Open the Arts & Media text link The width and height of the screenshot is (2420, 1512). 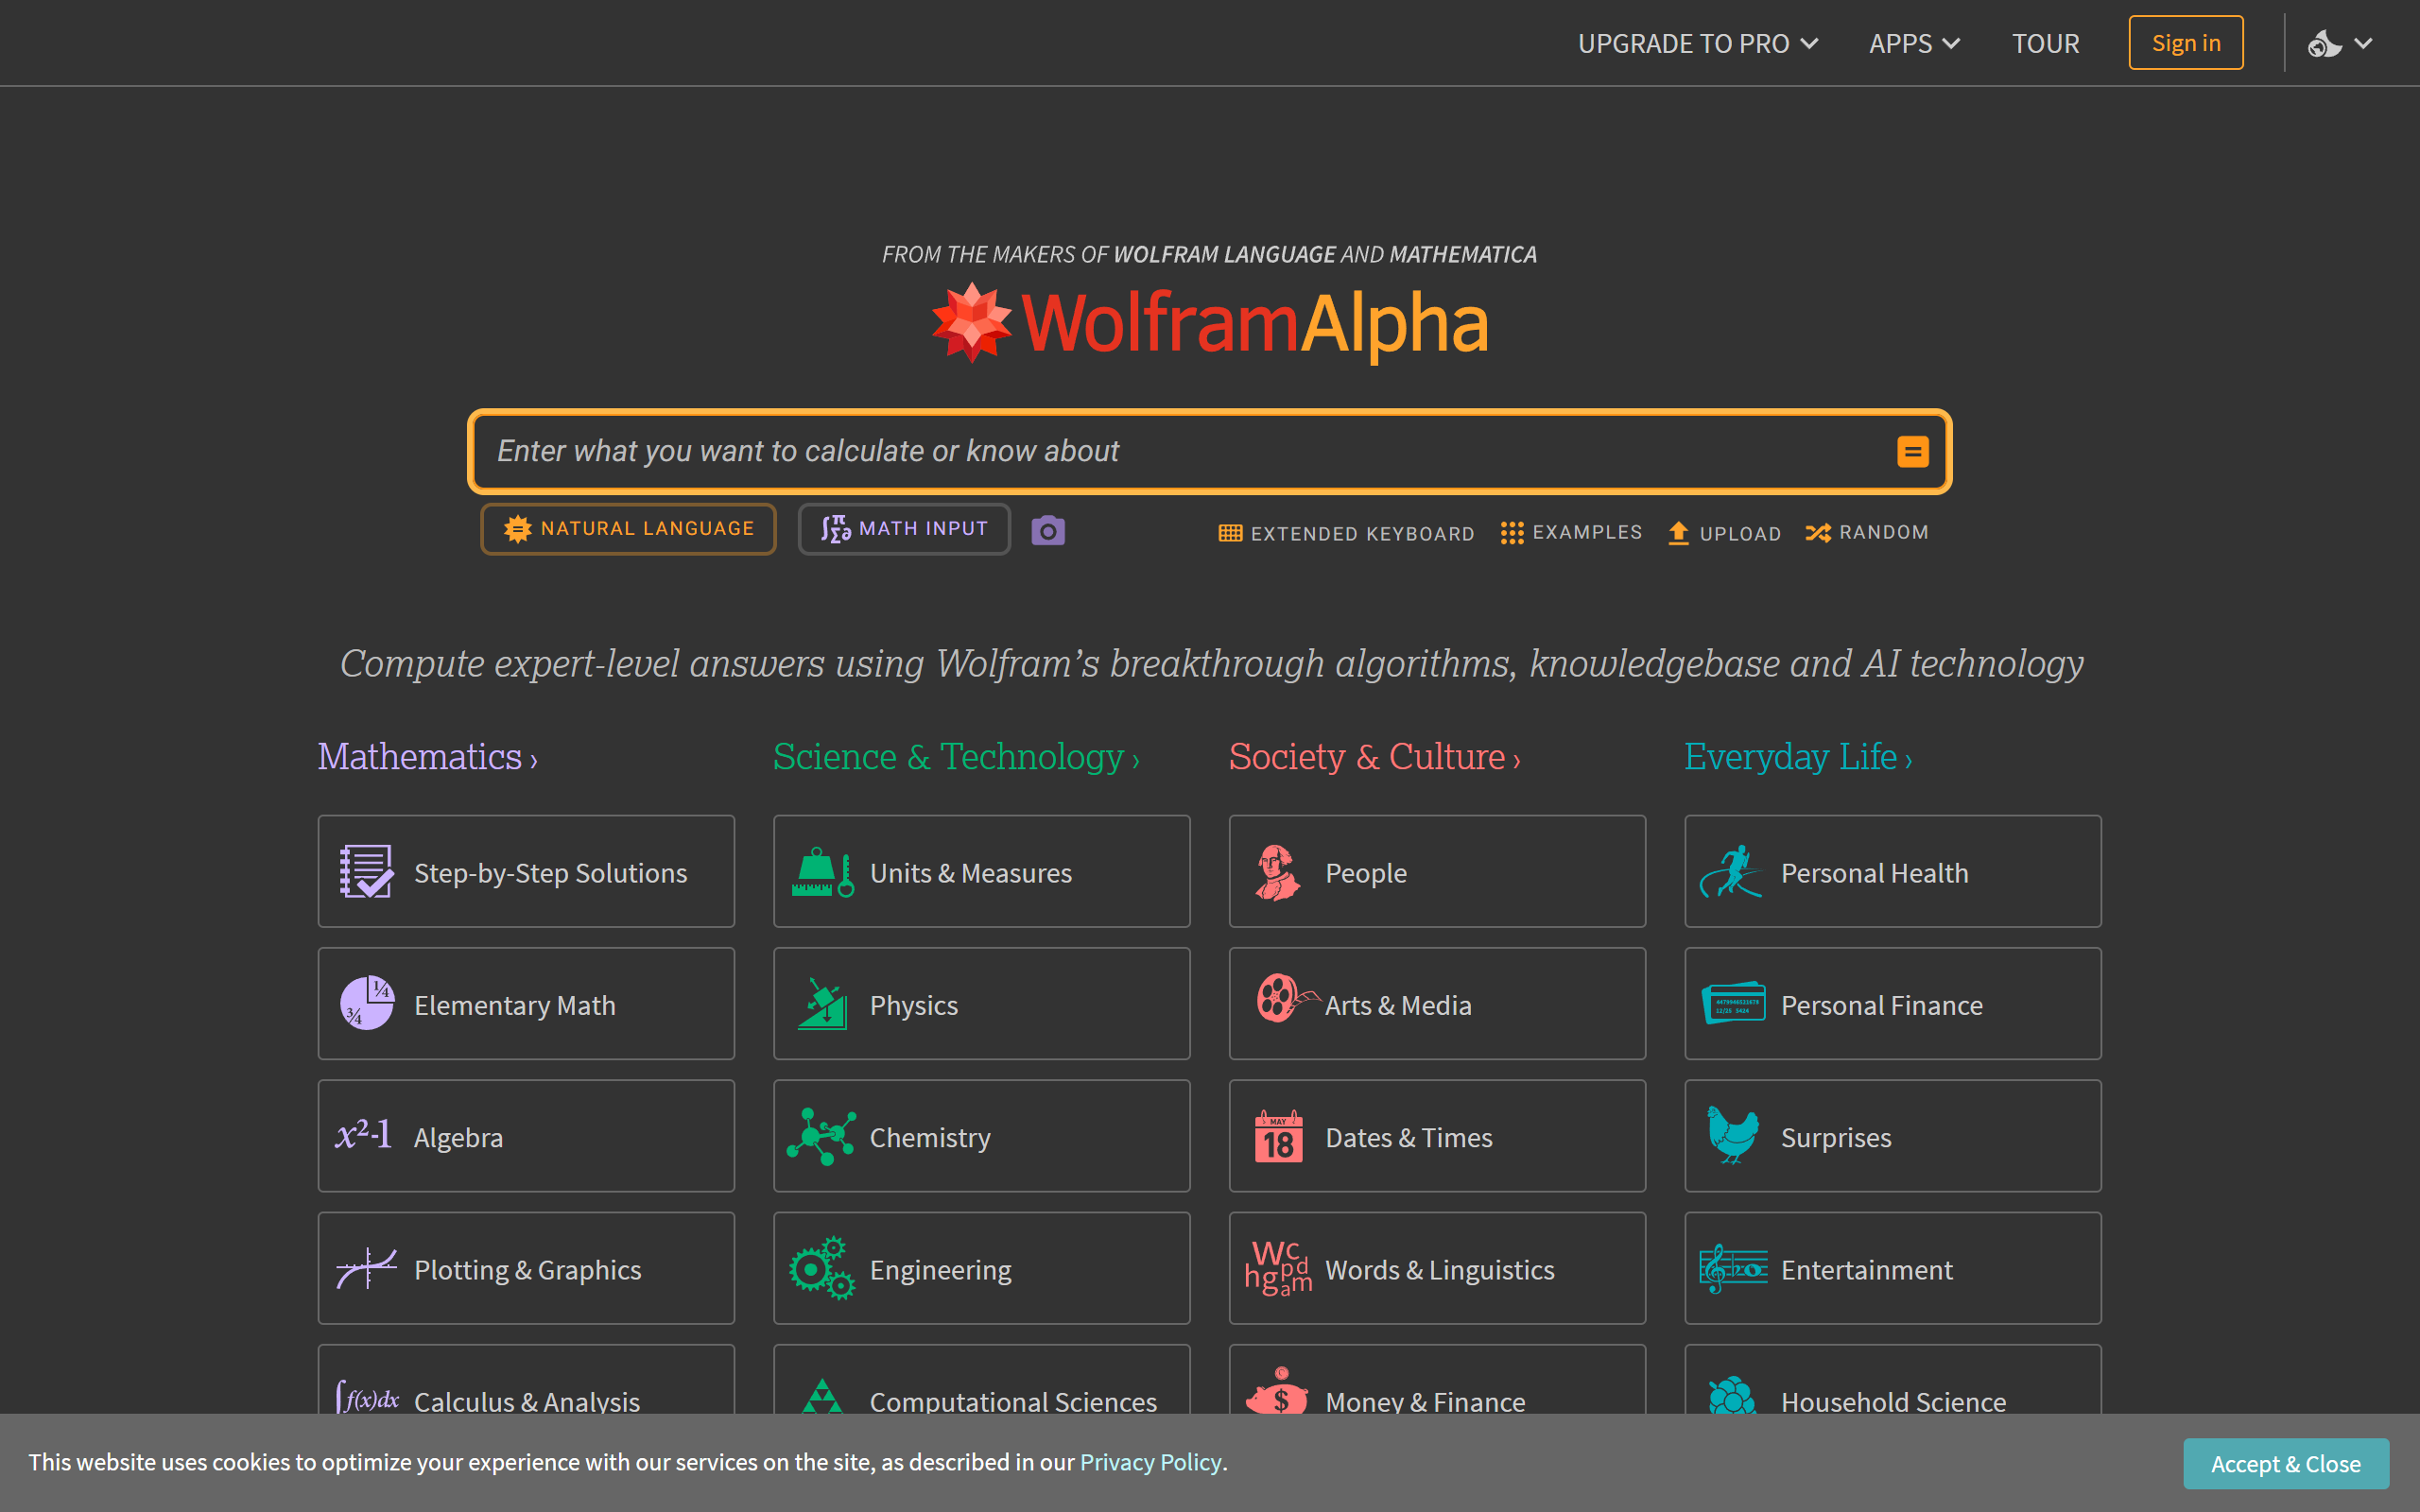coord(1398,1005)
